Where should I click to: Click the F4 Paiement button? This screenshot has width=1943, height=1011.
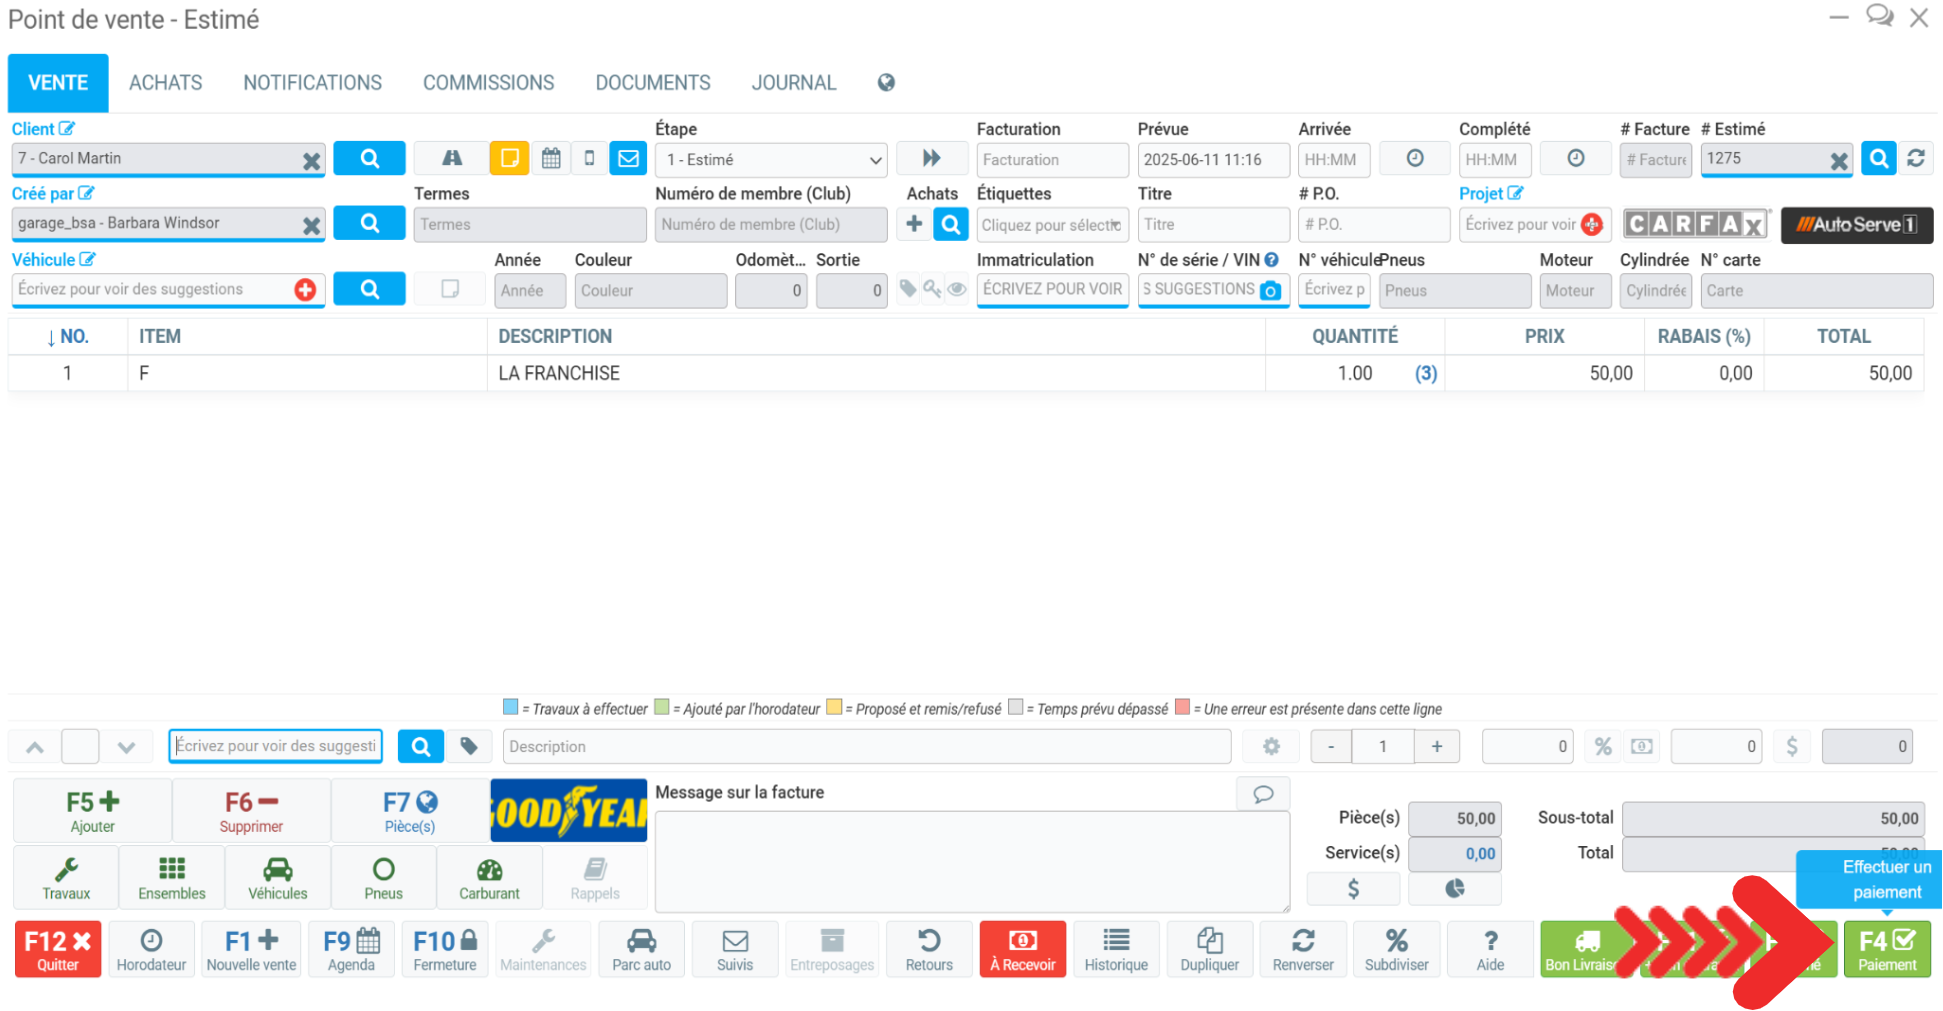(1886, 948)
